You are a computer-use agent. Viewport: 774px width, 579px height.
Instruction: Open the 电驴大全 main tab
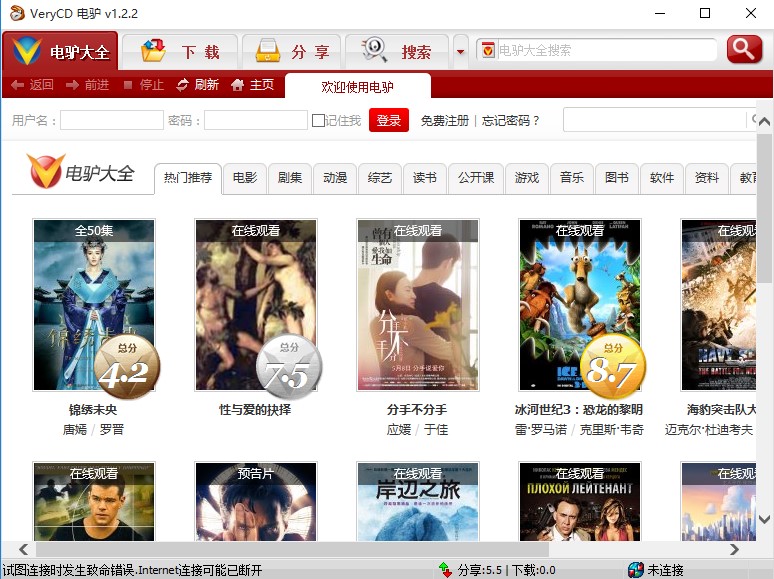tap(60, 51)
